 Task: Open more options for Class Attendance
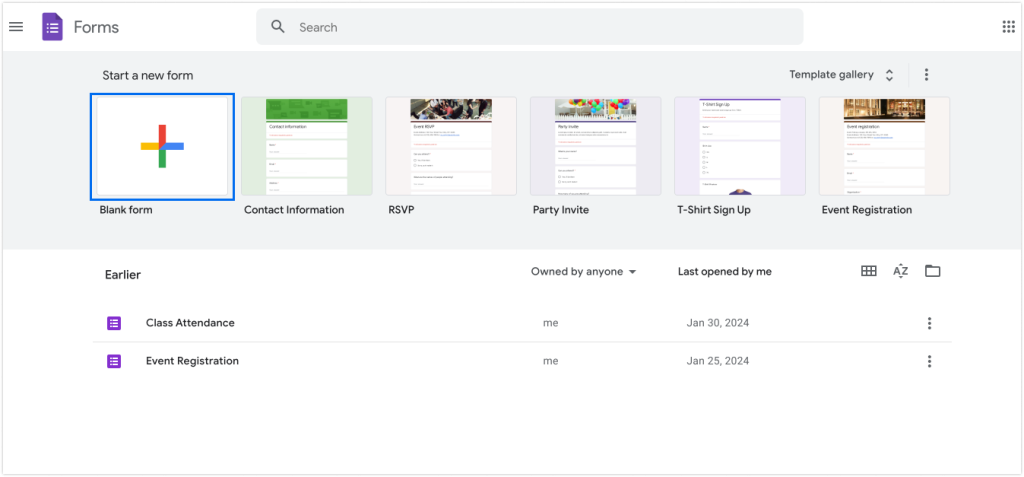tap(929, 323)
